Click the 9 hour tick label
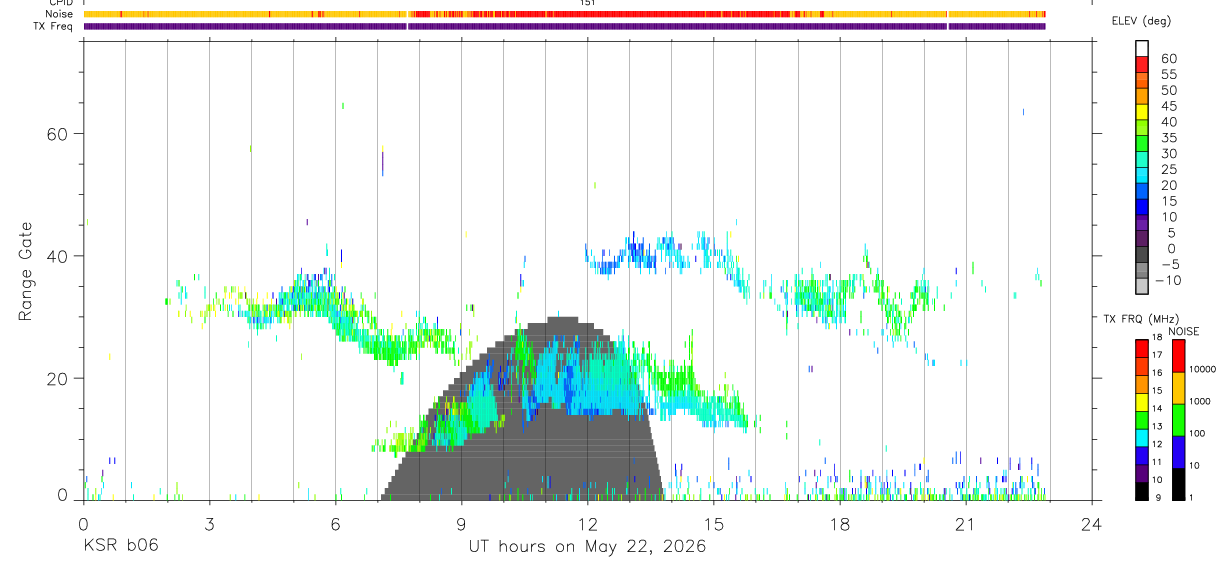 (462, 524)
